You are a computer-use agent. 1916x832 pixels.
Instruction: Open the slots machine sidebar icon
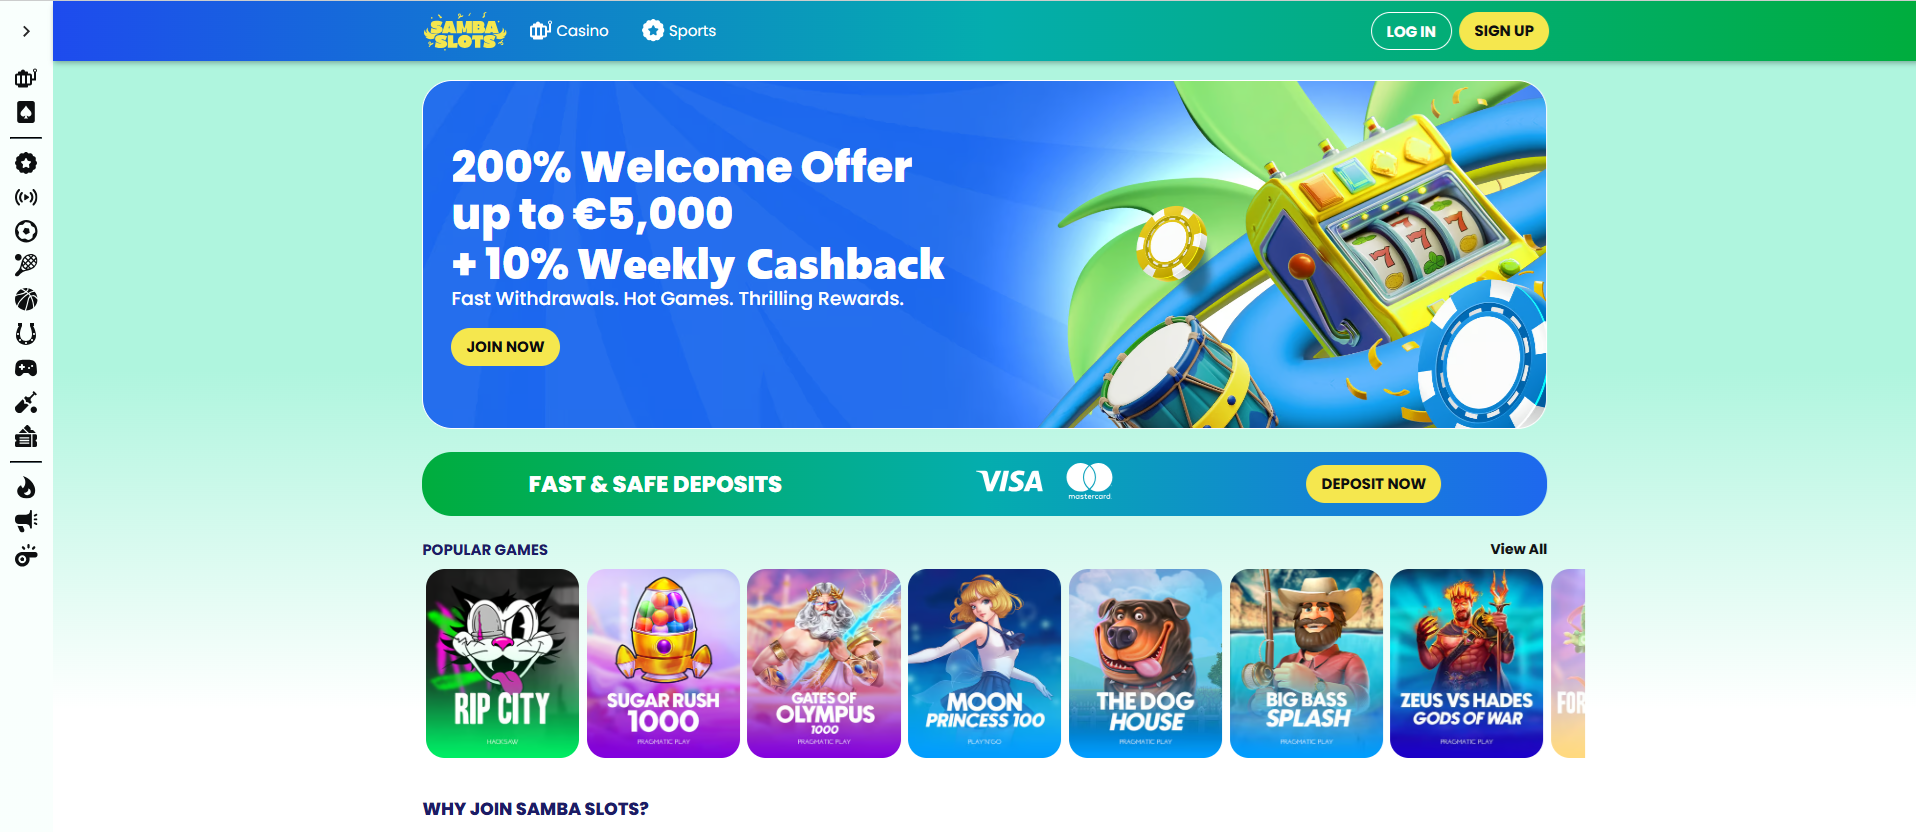[26, 78]
